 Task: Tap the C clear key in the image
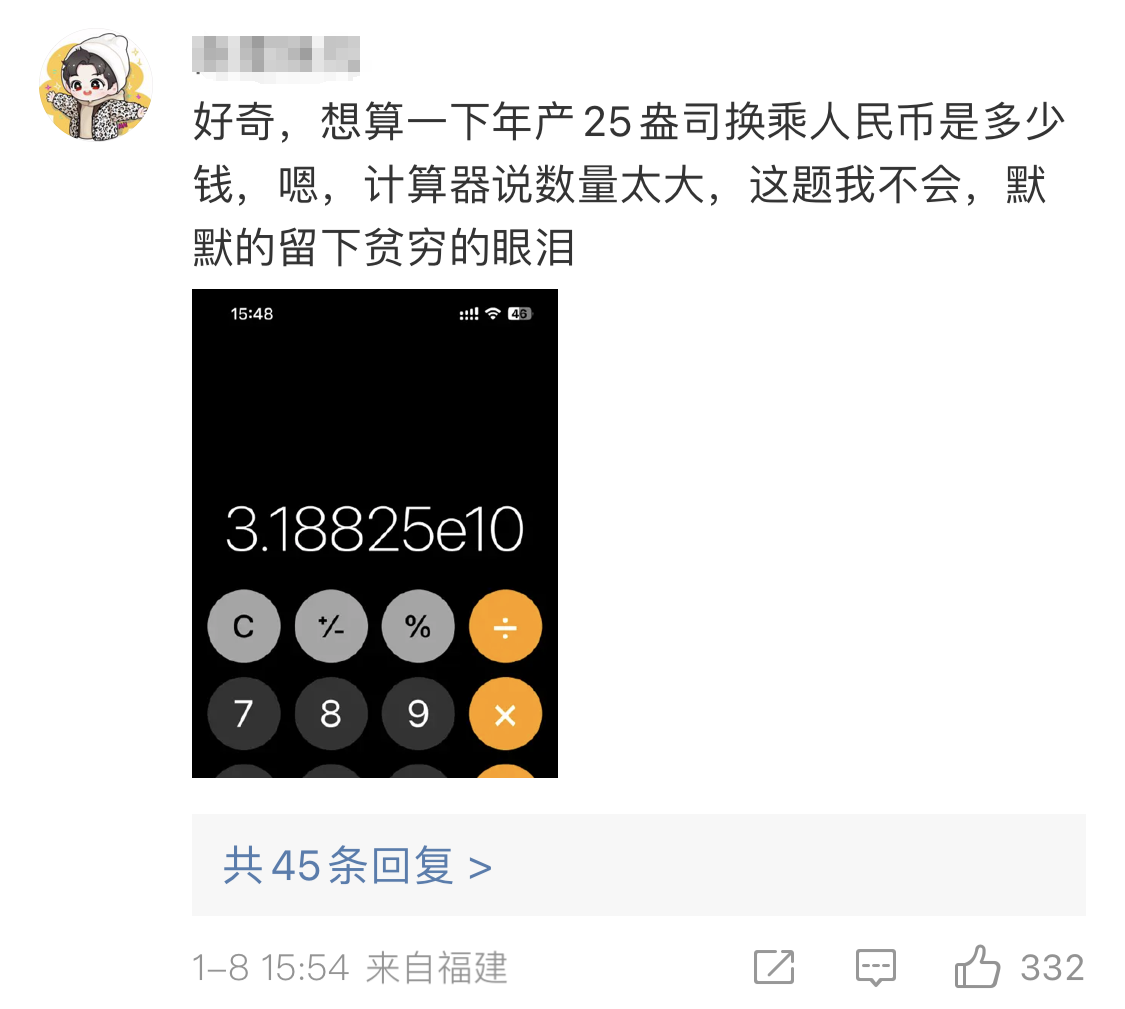244,626
